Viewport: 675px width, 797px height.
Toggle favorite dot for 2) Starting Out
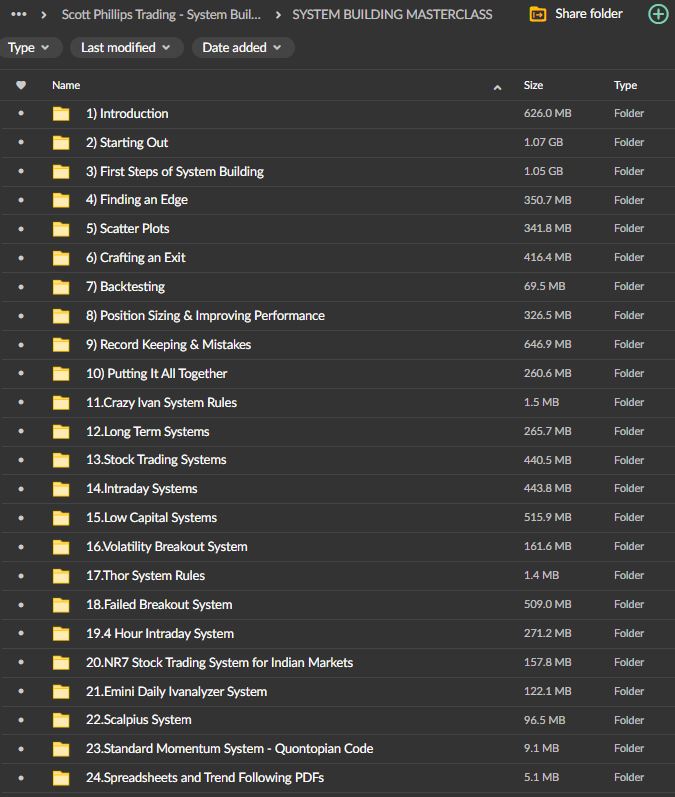pos(21,143)
